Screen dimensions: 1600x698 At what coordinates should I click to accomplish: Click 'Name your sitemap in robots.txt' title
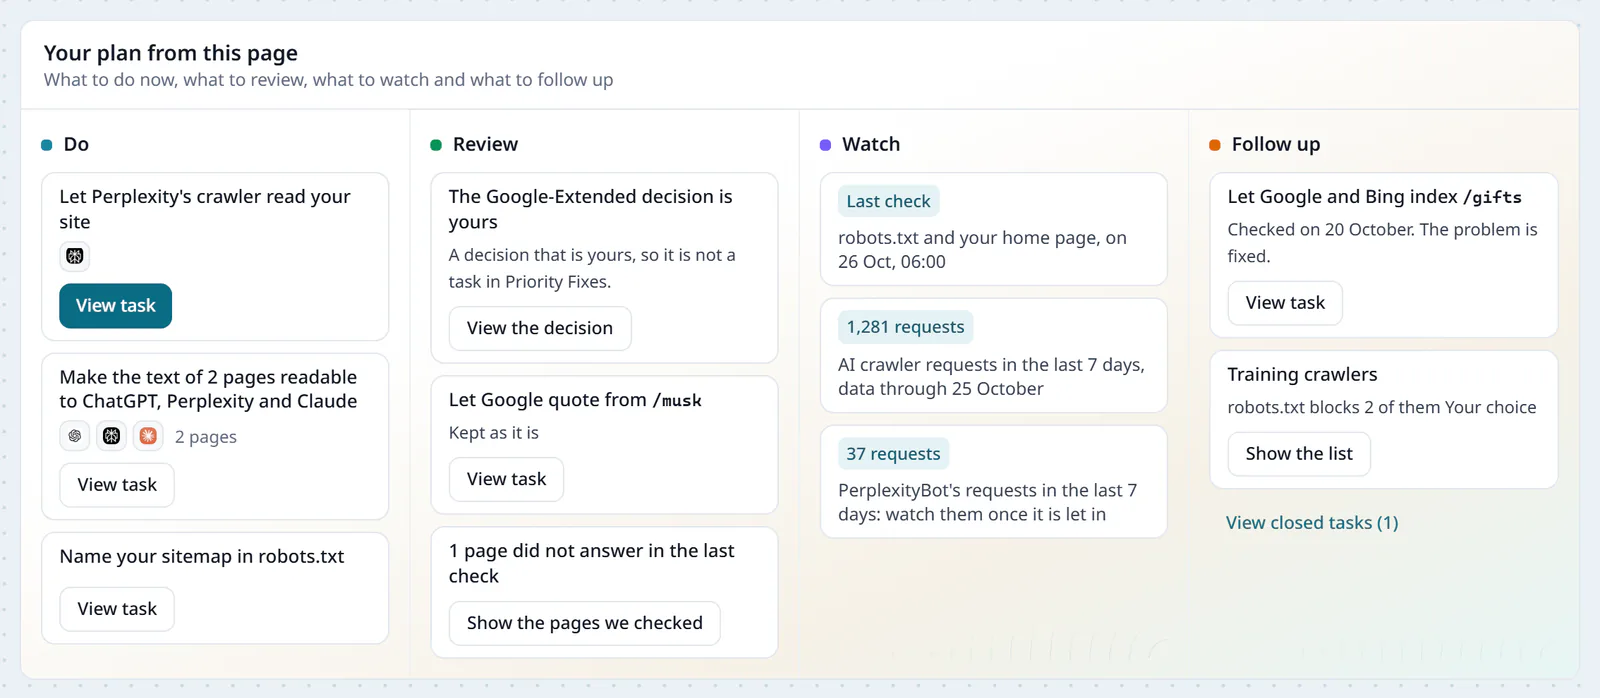[x=202, y=557]
